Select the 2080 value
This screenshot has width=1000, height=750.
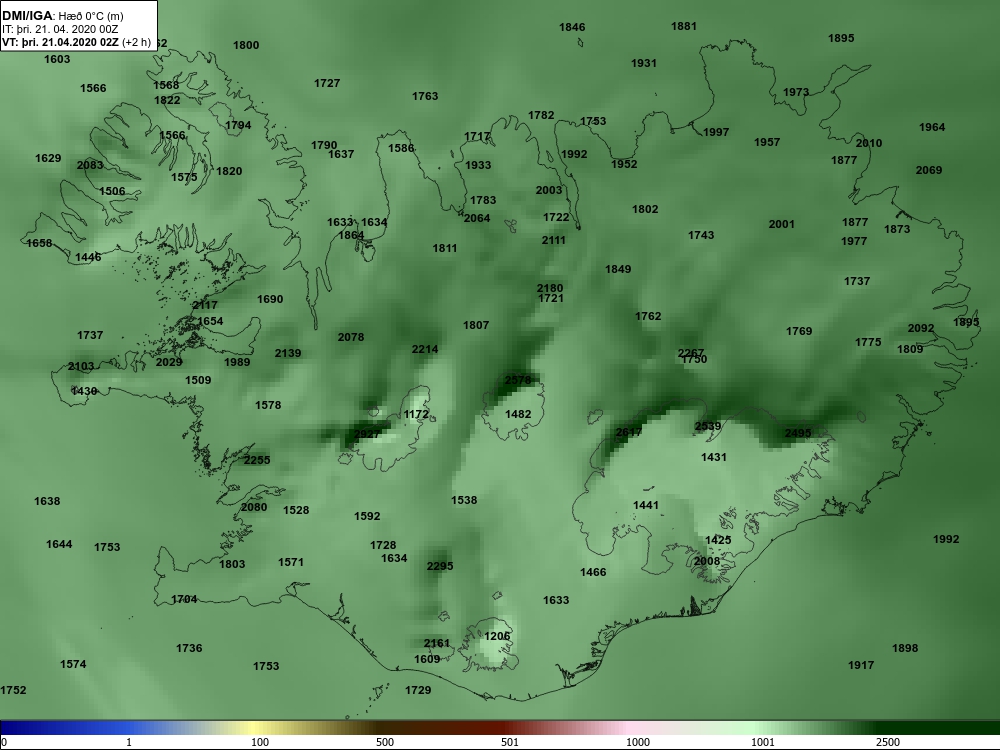click(254, 507)
